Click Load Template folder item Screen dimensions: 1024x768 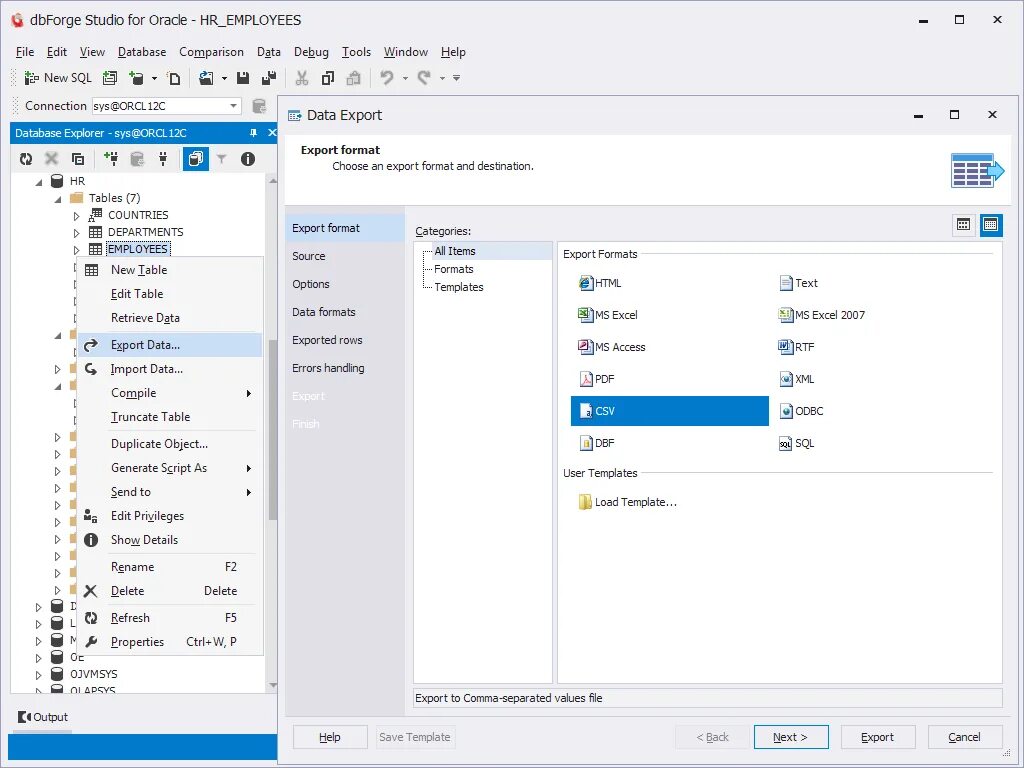coord(628,502)
